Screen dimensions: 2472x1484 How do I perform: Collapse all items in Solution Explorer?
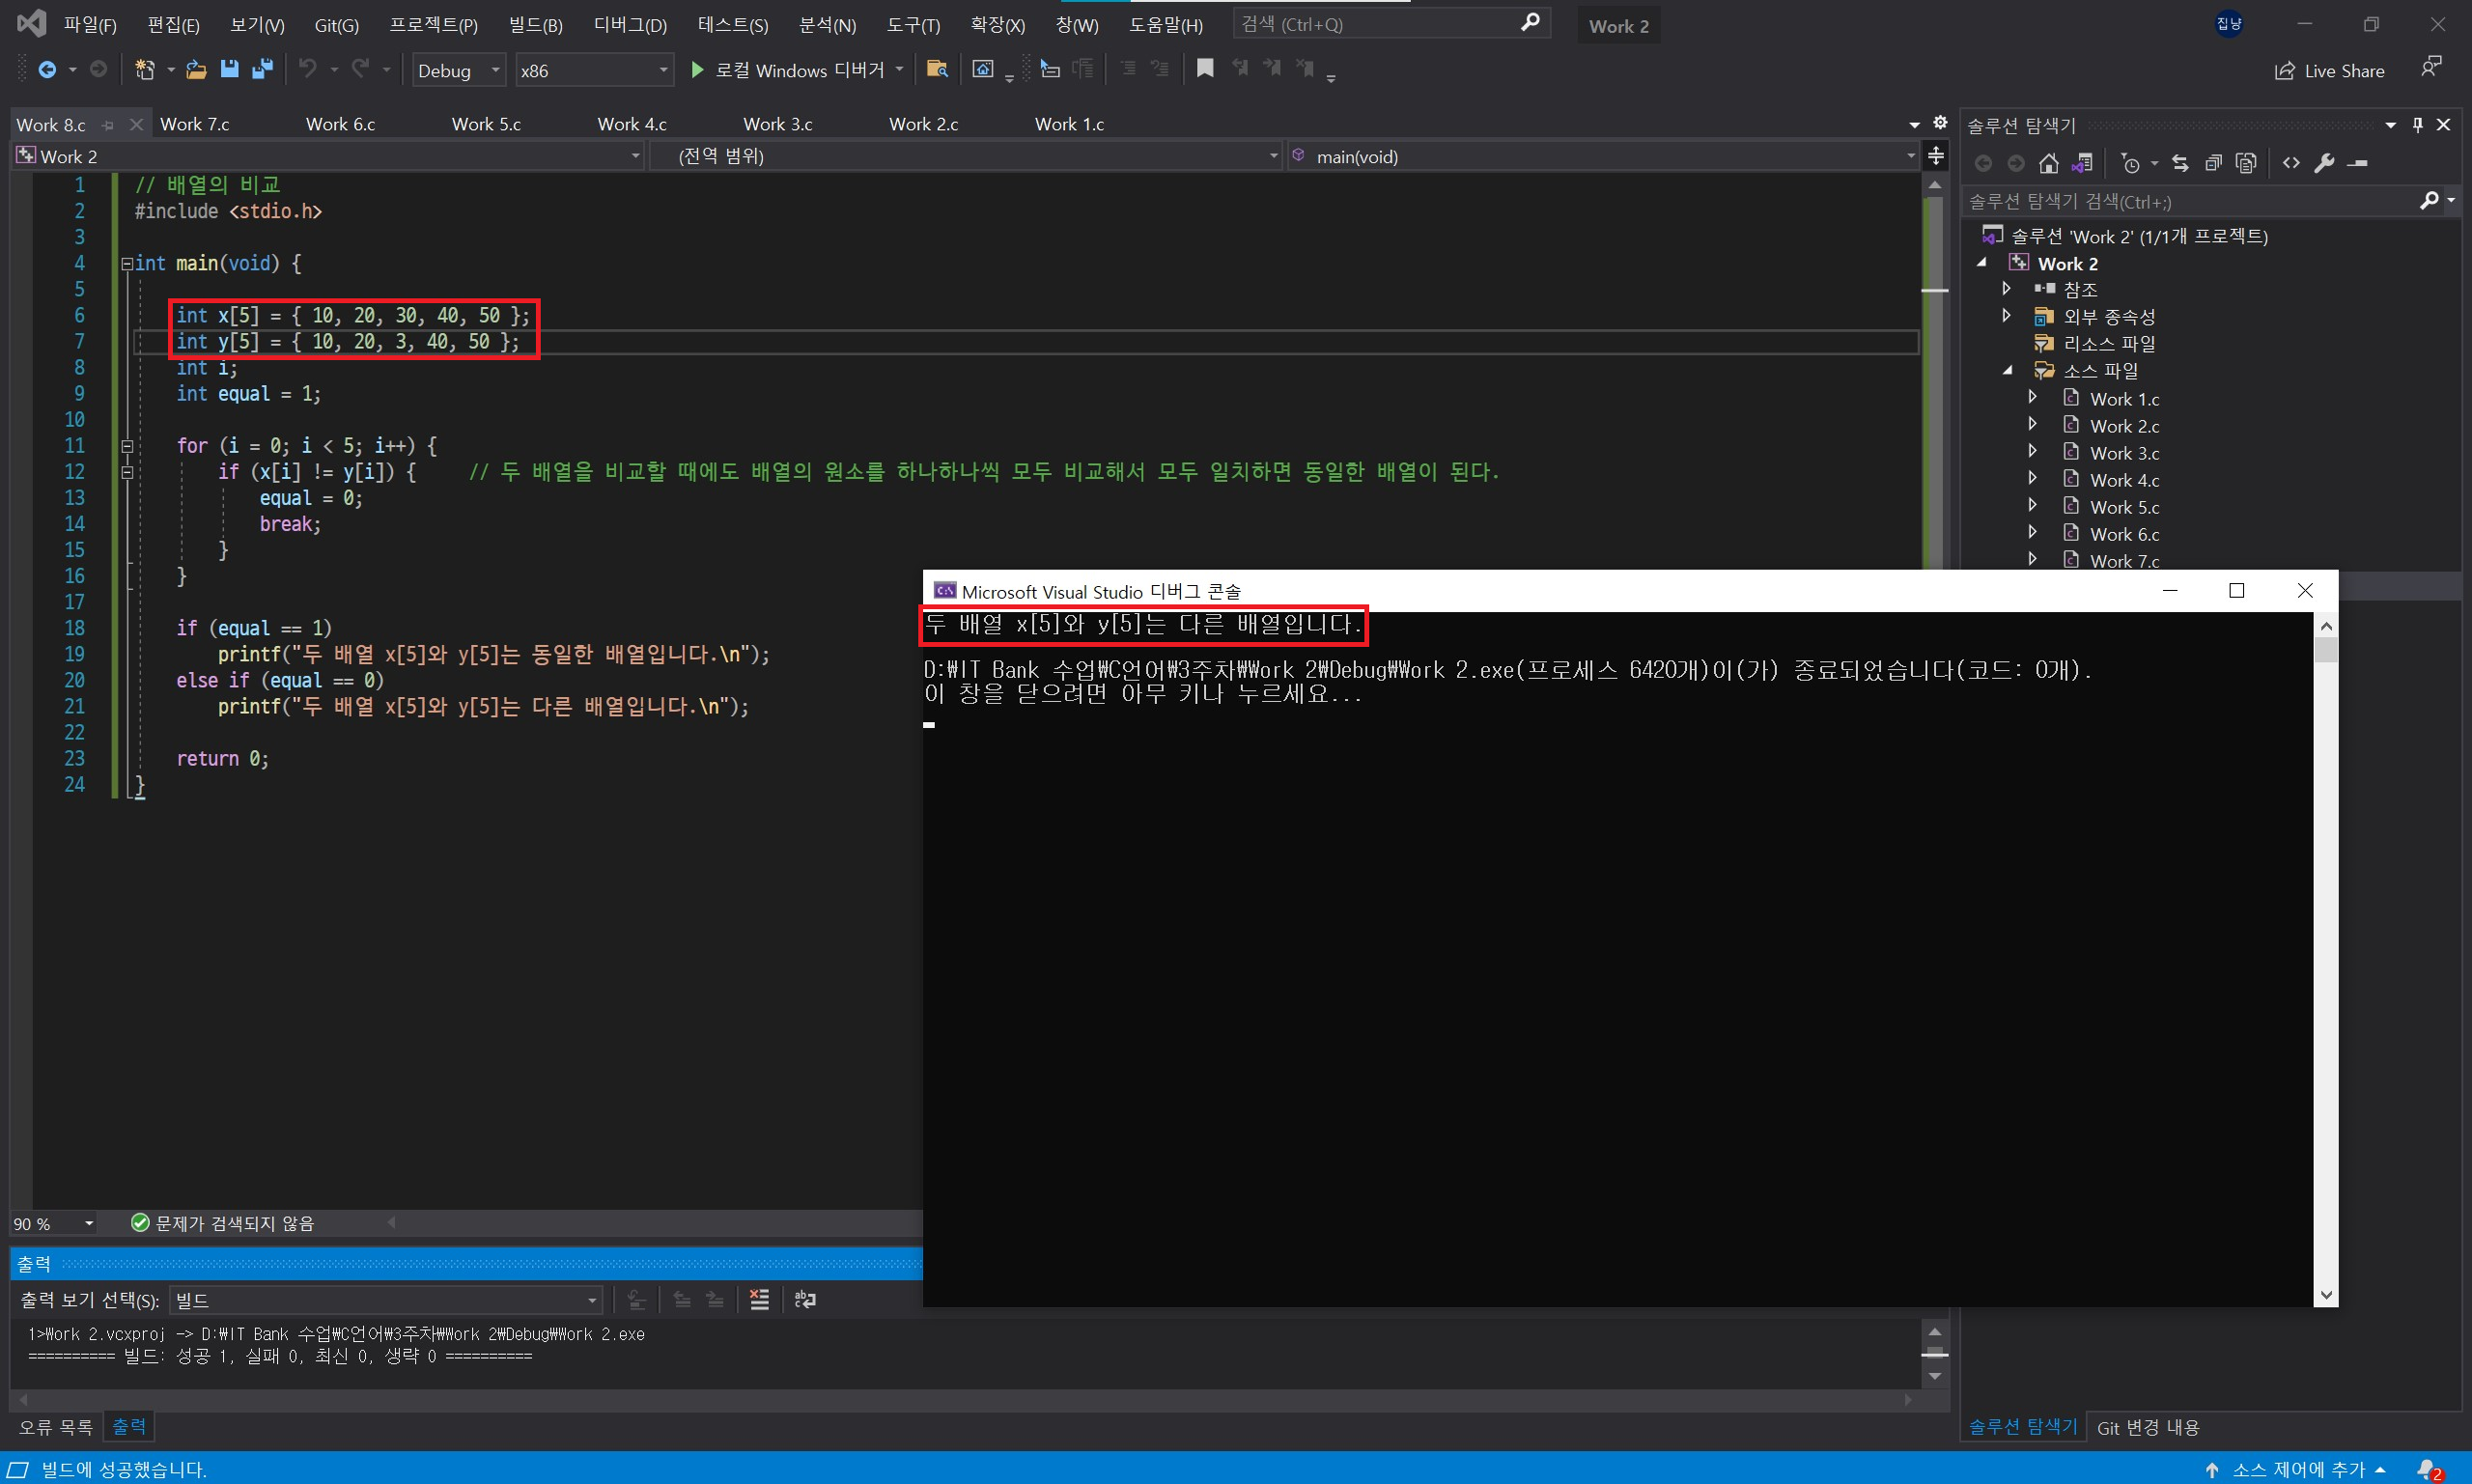pos(2213,163)
